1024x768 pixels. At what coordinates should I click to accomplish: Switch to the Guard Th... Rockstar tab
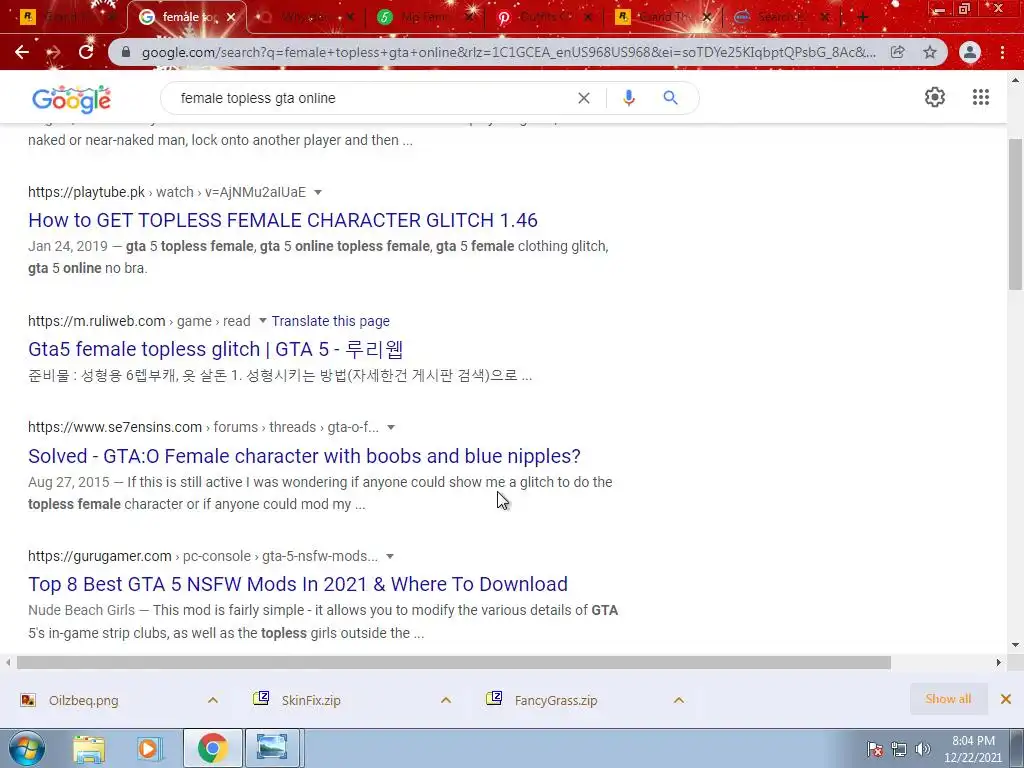[x=664, y=18]
